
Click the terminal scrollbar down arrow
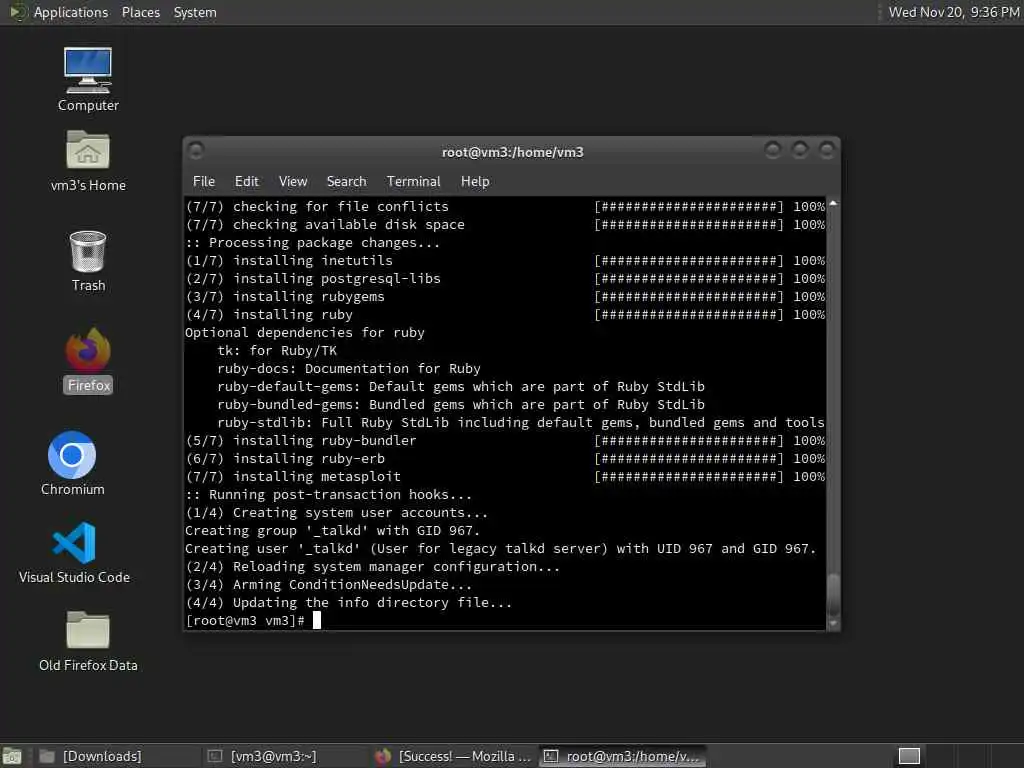coord(833,623)
